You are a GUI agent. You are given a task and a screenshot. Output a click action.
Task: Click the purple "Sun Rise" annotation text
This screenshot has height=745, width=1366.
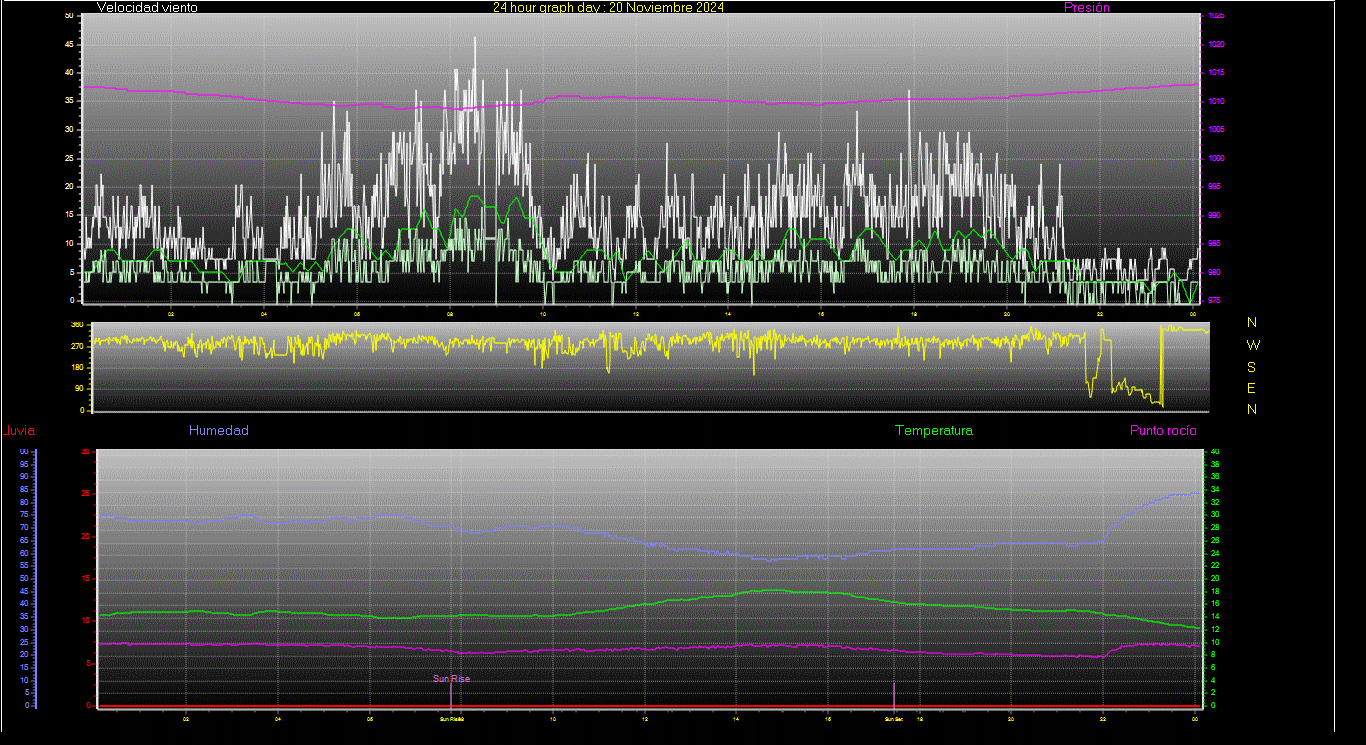tap(451, 678)
